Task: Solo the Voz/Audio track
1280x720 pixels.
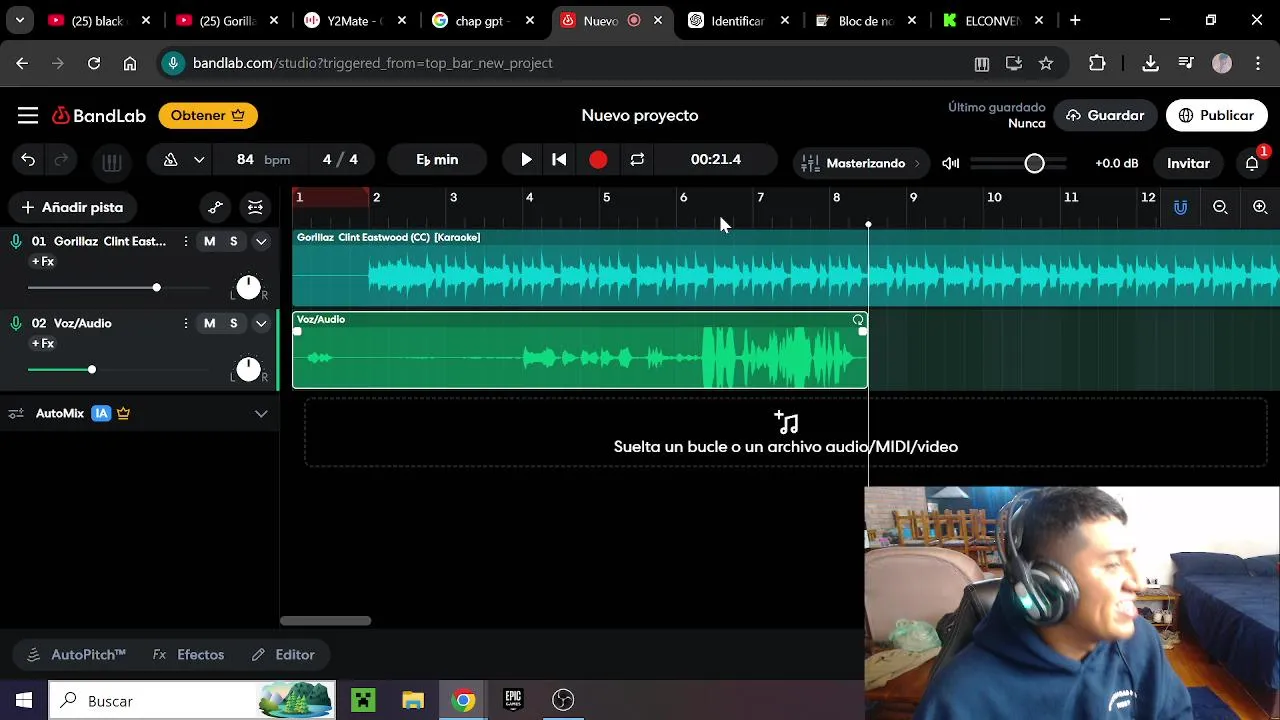Action: tap(234, 323)
